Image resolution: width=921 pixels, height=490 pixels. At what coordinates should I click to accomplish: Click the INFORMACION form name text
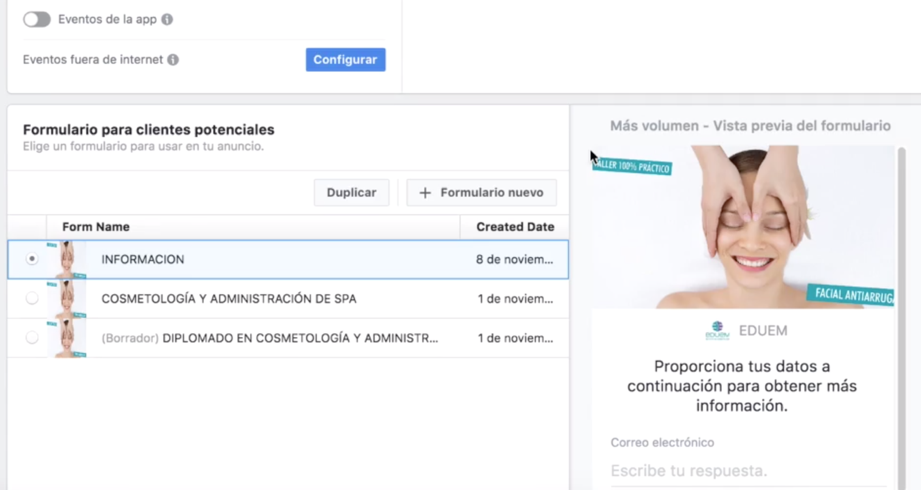pos(143,259)
